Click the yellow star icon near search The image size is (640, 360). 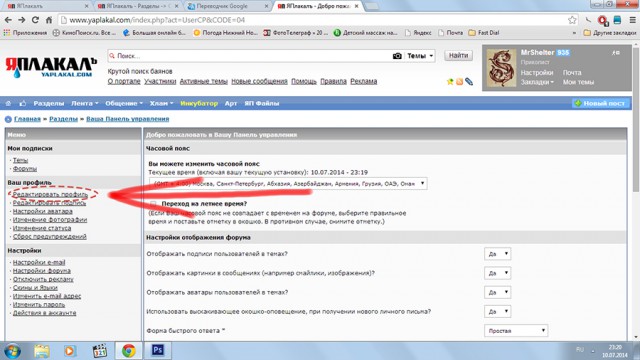click(x=450, y=82)
